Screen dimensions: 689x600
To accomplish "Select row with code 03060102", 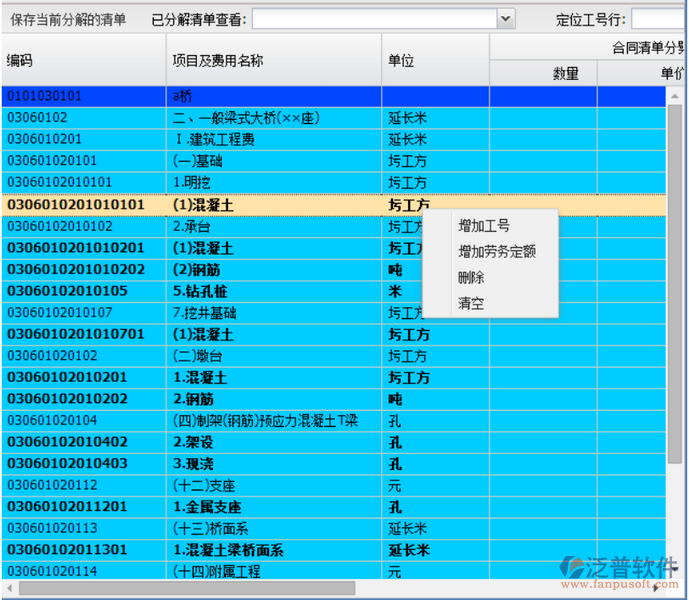I will [x=84, y=118].
